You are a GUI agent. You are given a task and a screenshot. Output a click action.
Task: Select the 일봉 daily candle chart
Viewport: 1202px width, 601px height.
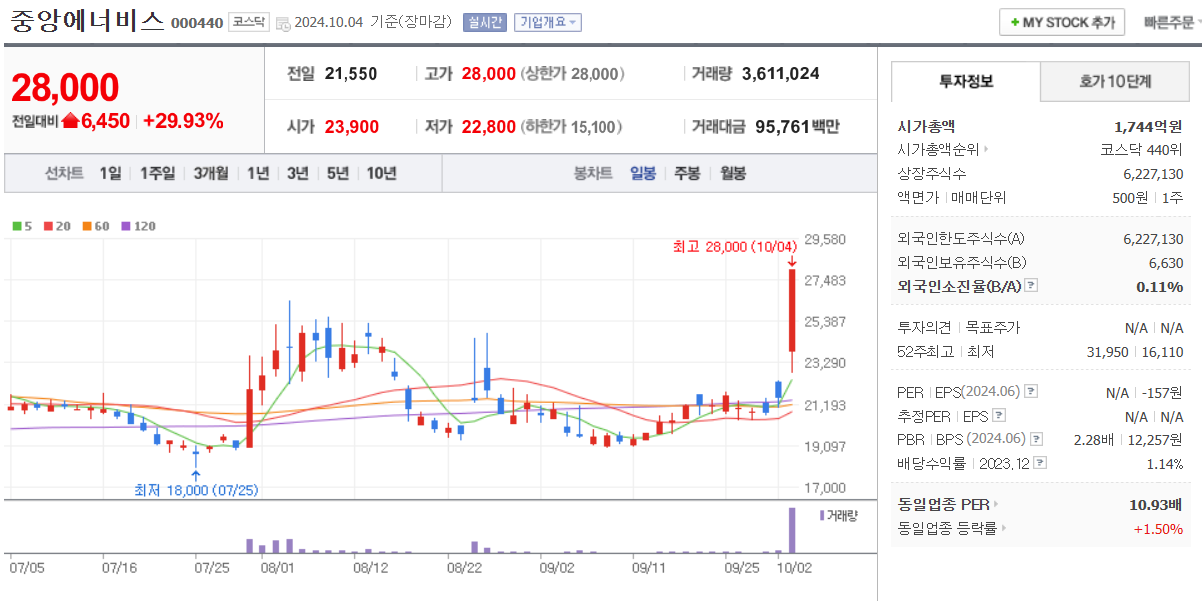point(643,173)
